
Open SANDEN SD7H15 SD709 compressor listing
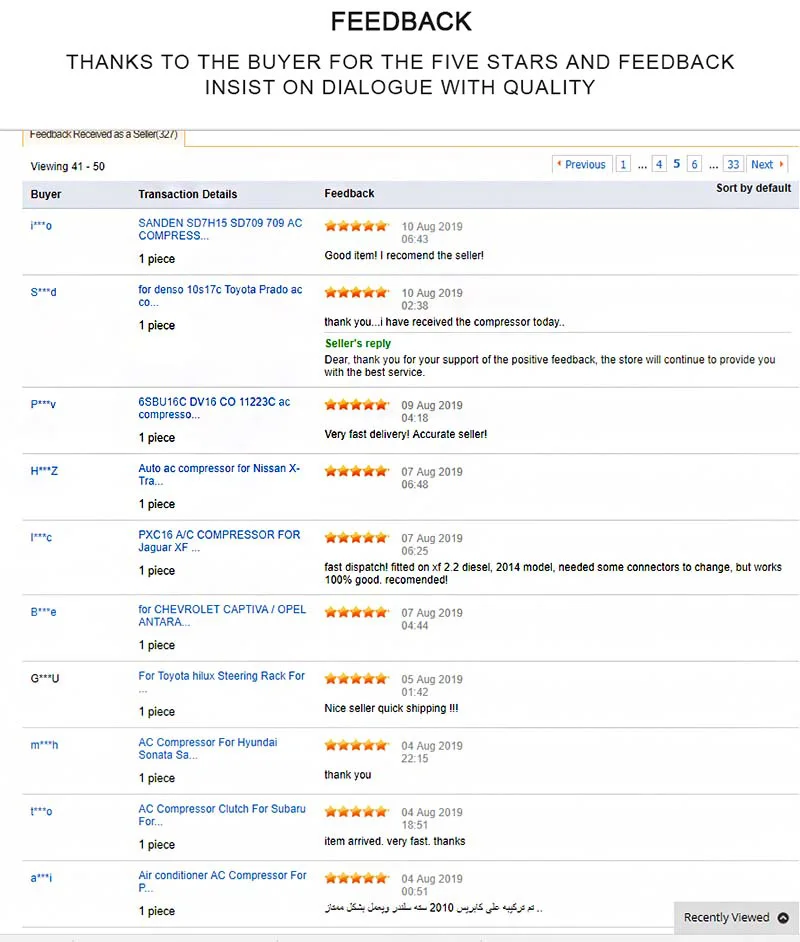coord(220,229)
